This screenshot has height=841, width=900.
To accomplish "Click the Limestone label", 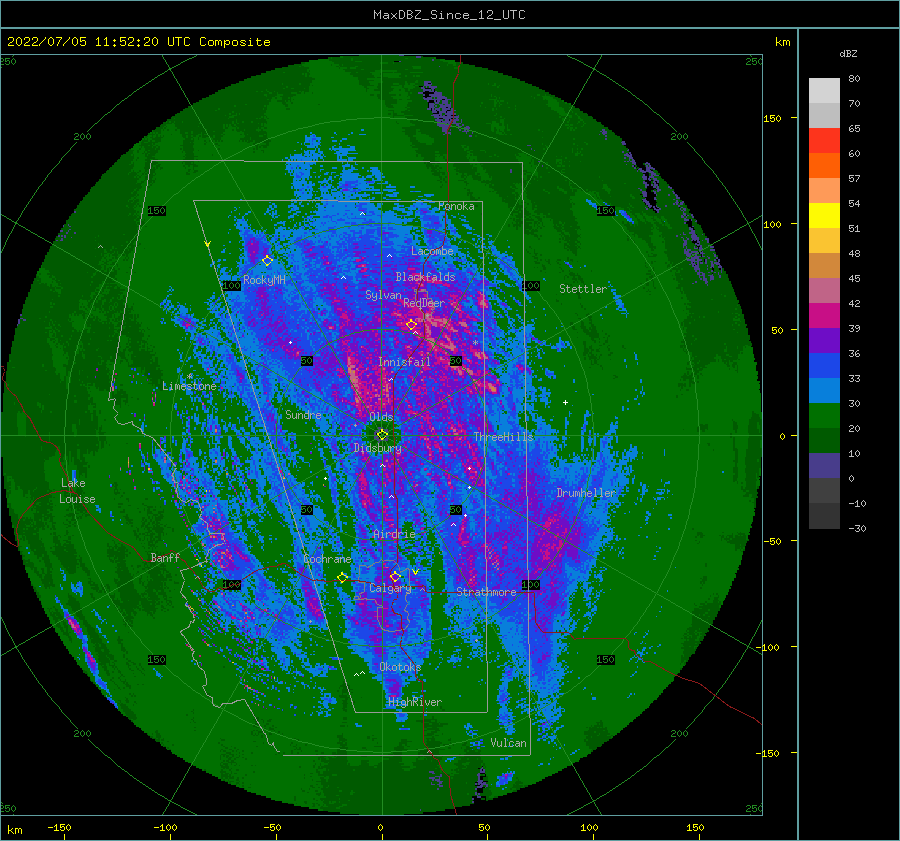I will (x=189, y=386).
